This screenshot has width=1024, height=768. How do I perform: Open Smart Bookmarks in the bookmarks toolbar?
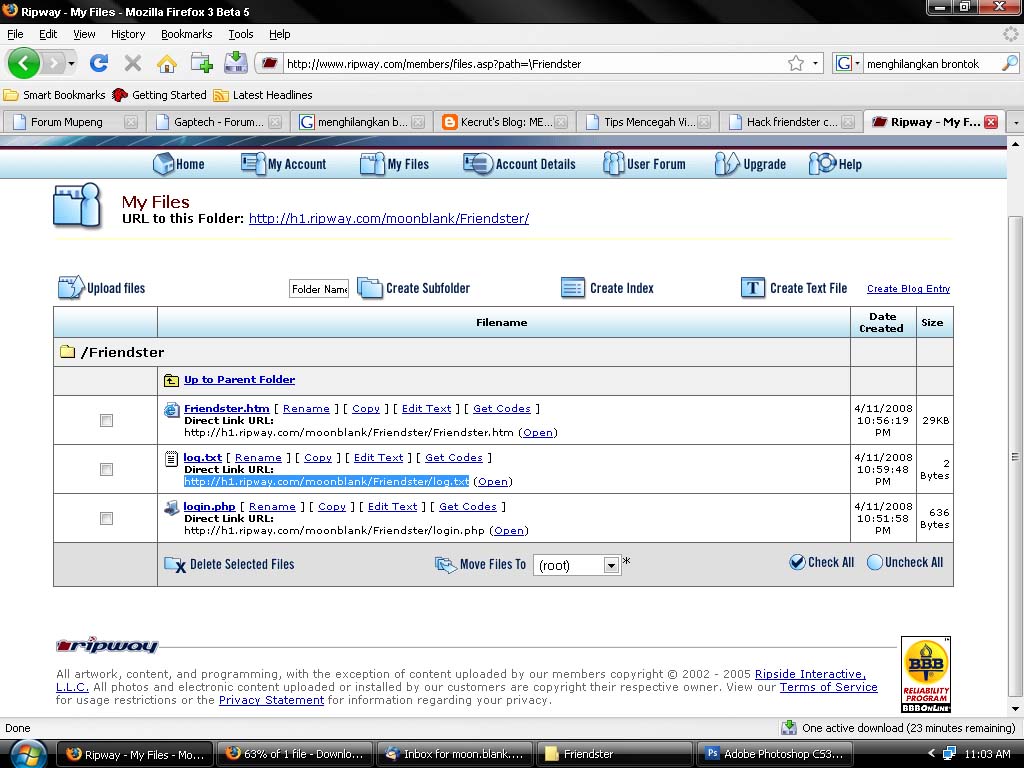pyautogui.click(x=54, y=95)
